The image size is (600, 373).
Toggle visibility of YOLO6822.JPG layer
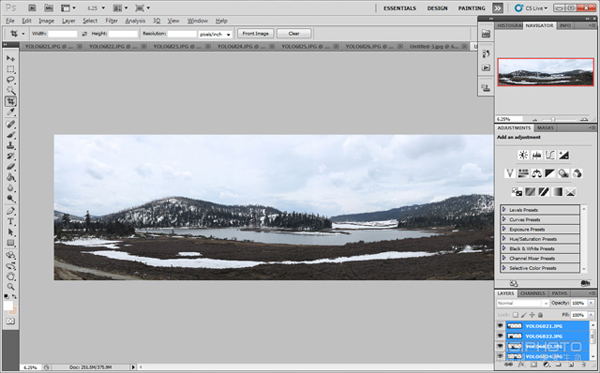click(500, 336)
